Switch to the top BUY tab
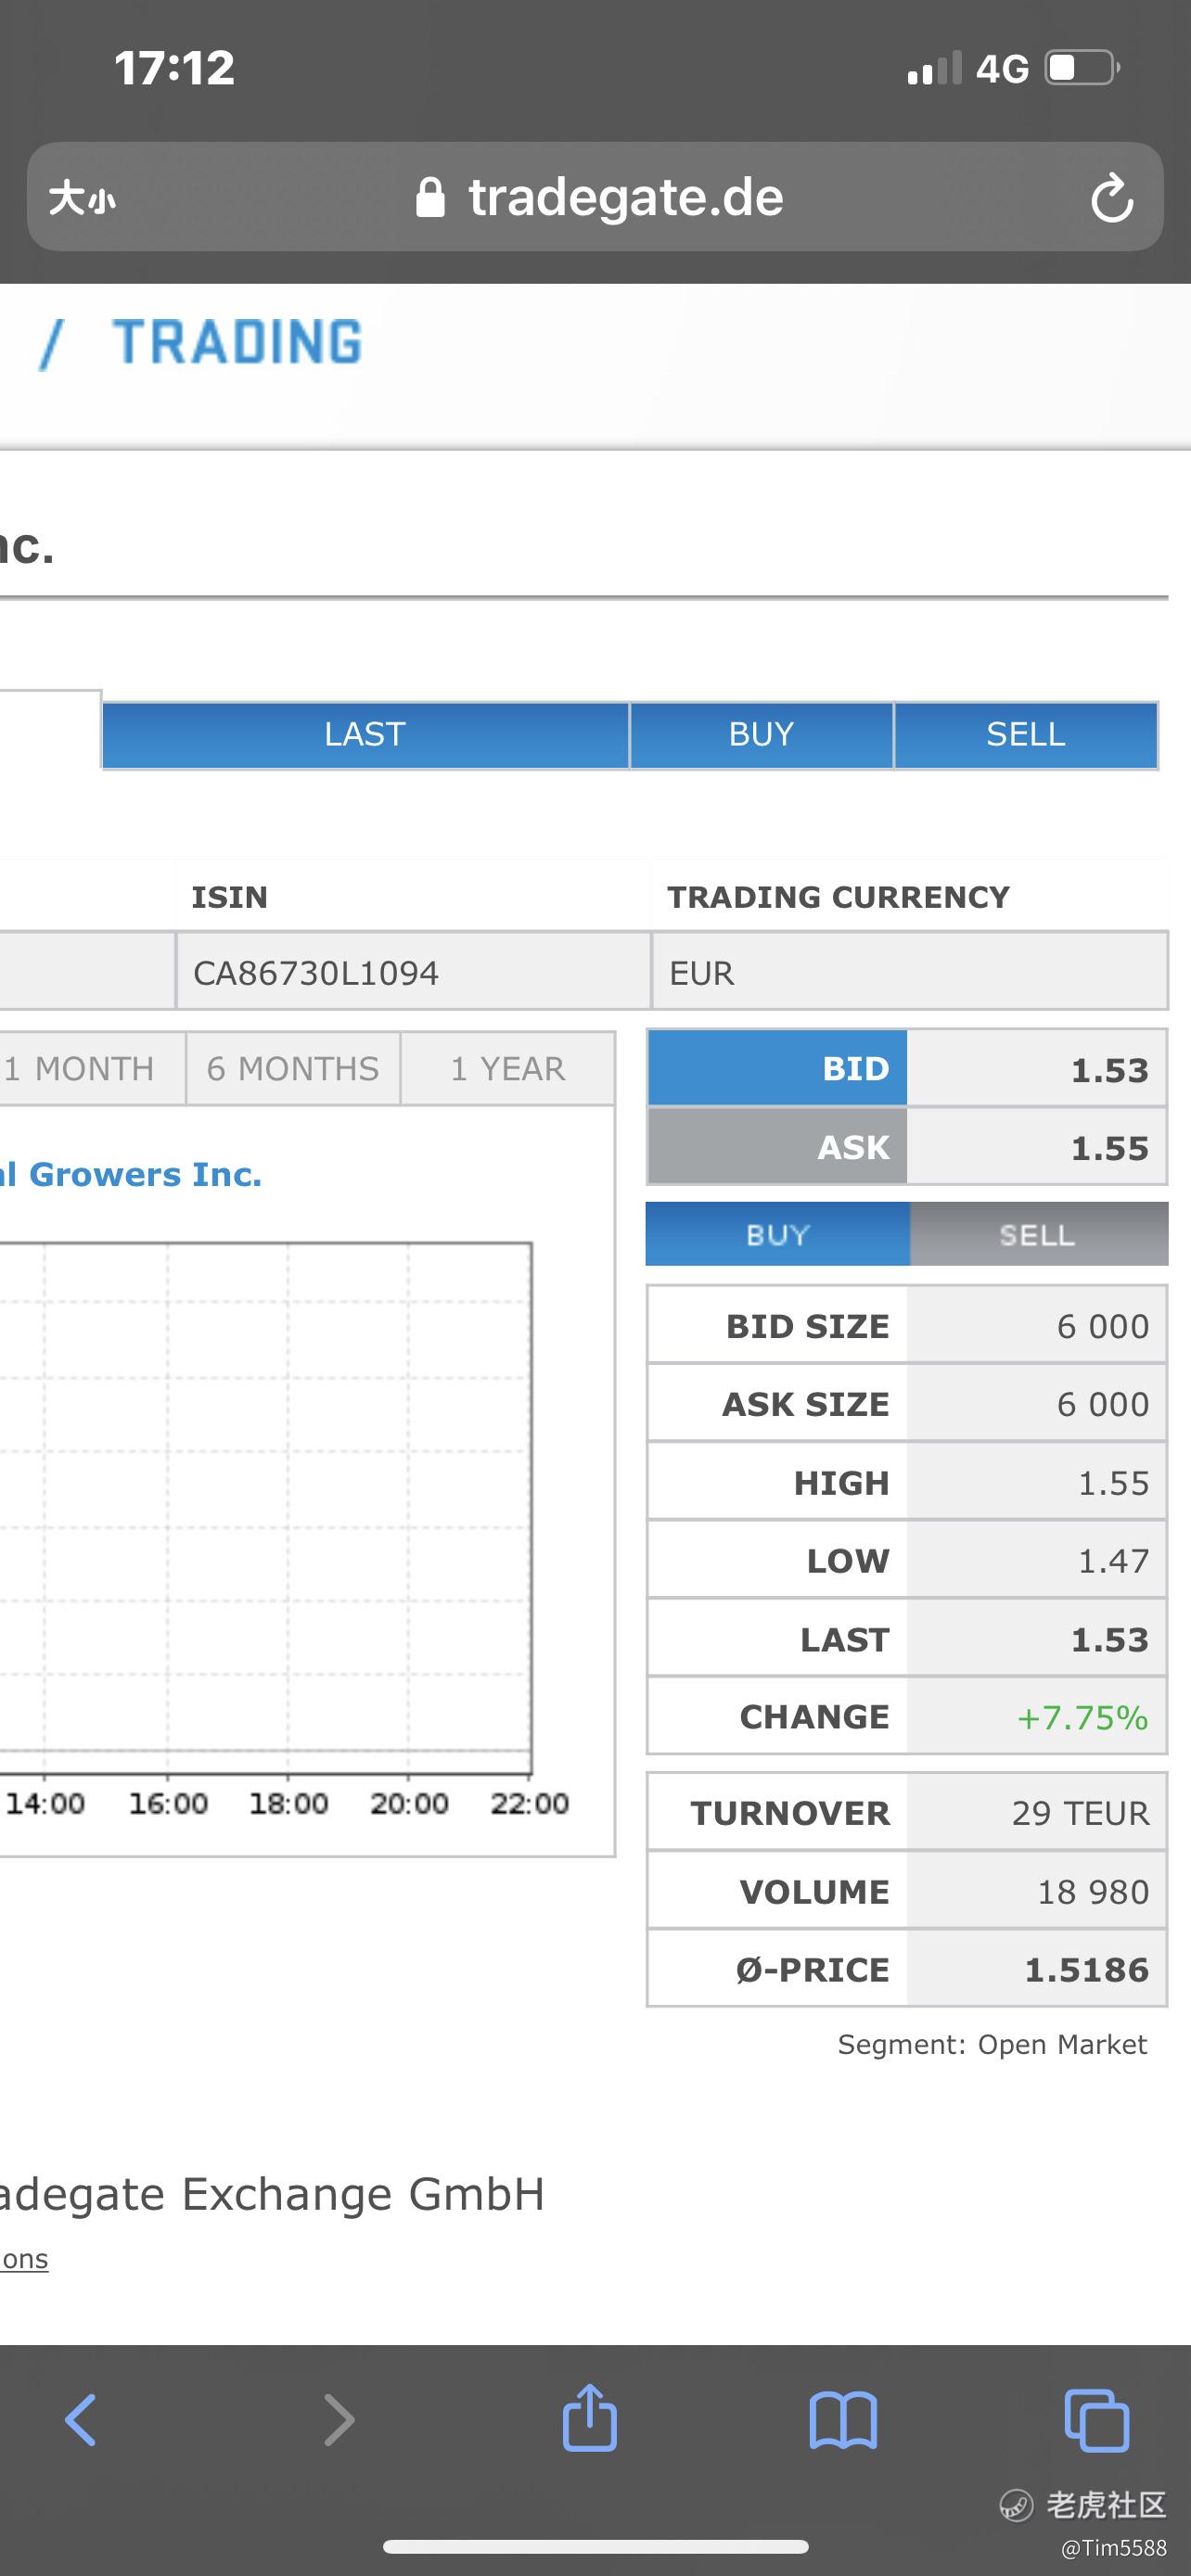The width and height of the screenshot is (1191, 2576). click(x=761, y=735)
